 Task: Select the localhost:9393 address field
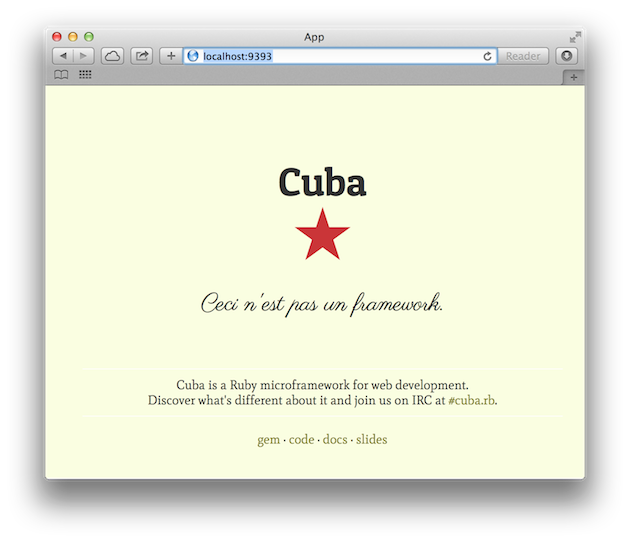pyautogui.click(x=340, y=56)
